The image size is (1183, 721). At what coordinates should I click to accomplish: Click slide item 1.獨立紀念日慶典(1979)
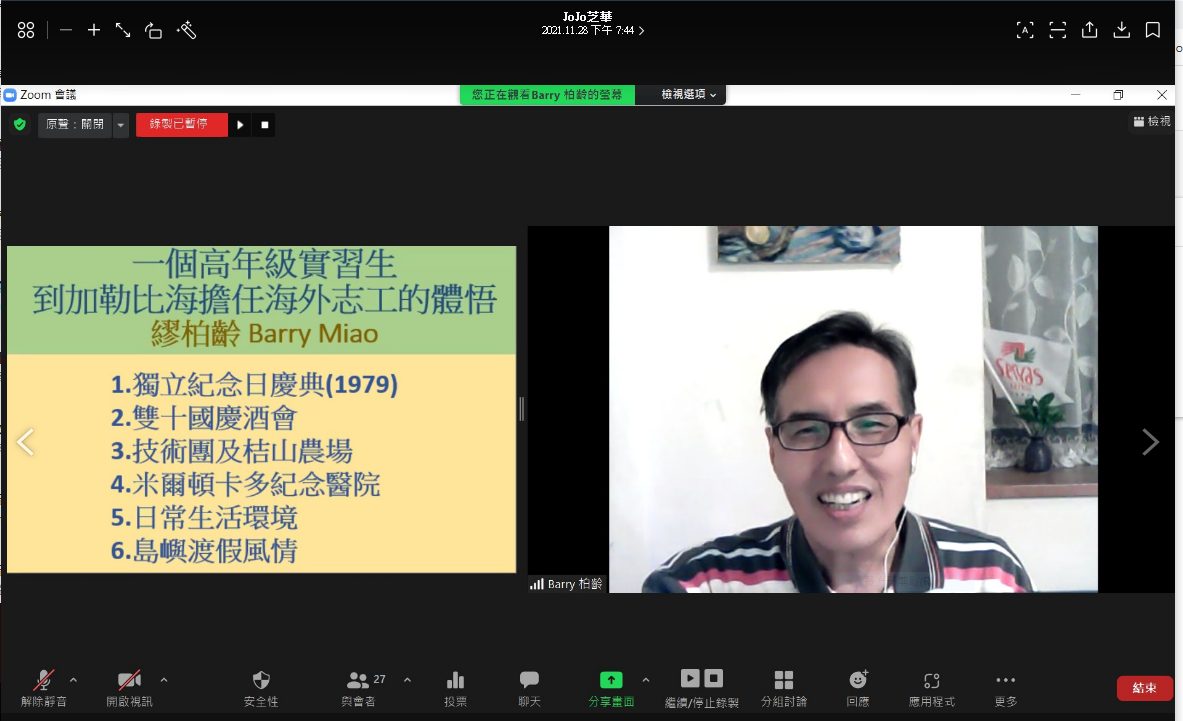tap(254, 385)
